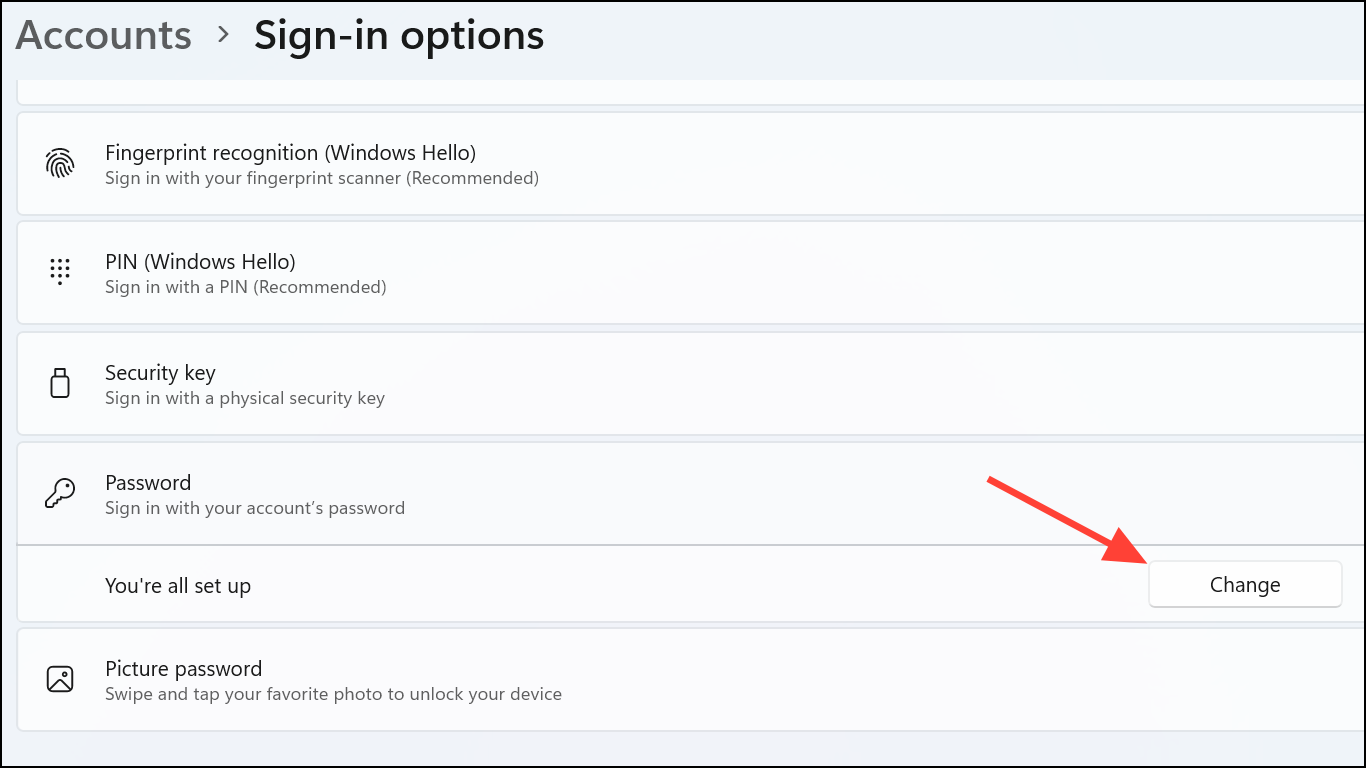Select "Sign in with your fingerprint scanner" description

pyautogui.click(x=322, y=178)
